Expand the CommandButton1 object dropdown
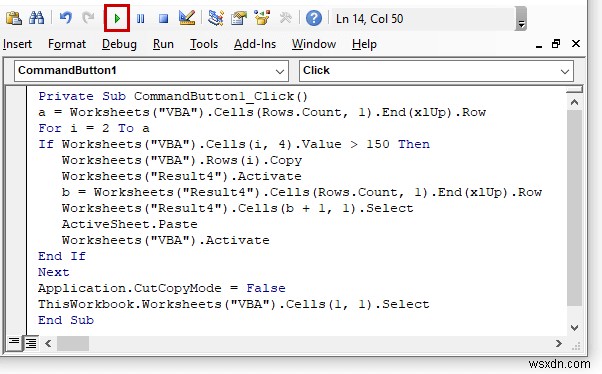 [x=280, y=71]
